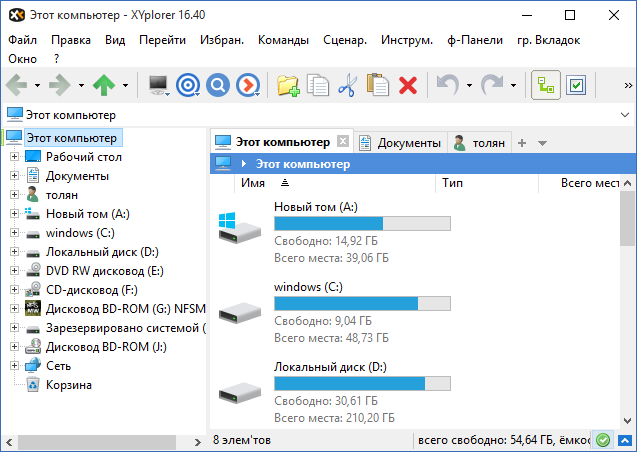
Task: Toggle the checkbox selection mode button
Action: click(575, 85)
